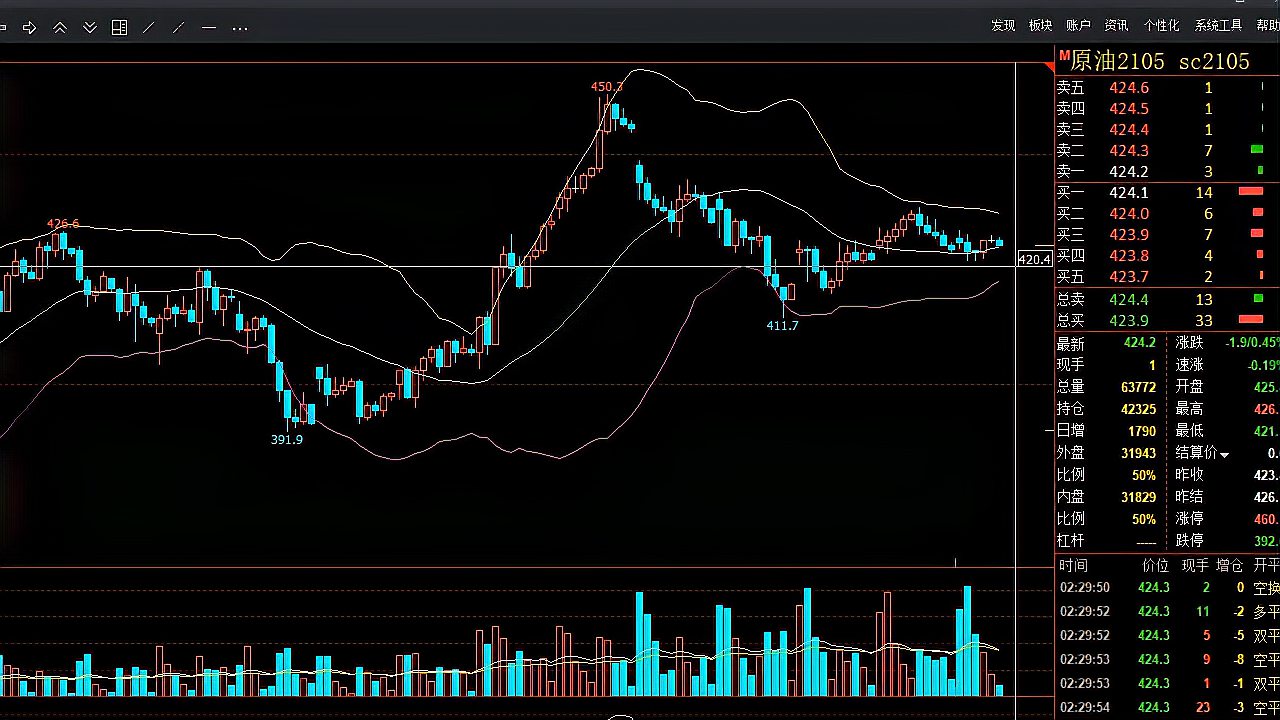Click the 450.3 high price label on chart

point(606,87)
